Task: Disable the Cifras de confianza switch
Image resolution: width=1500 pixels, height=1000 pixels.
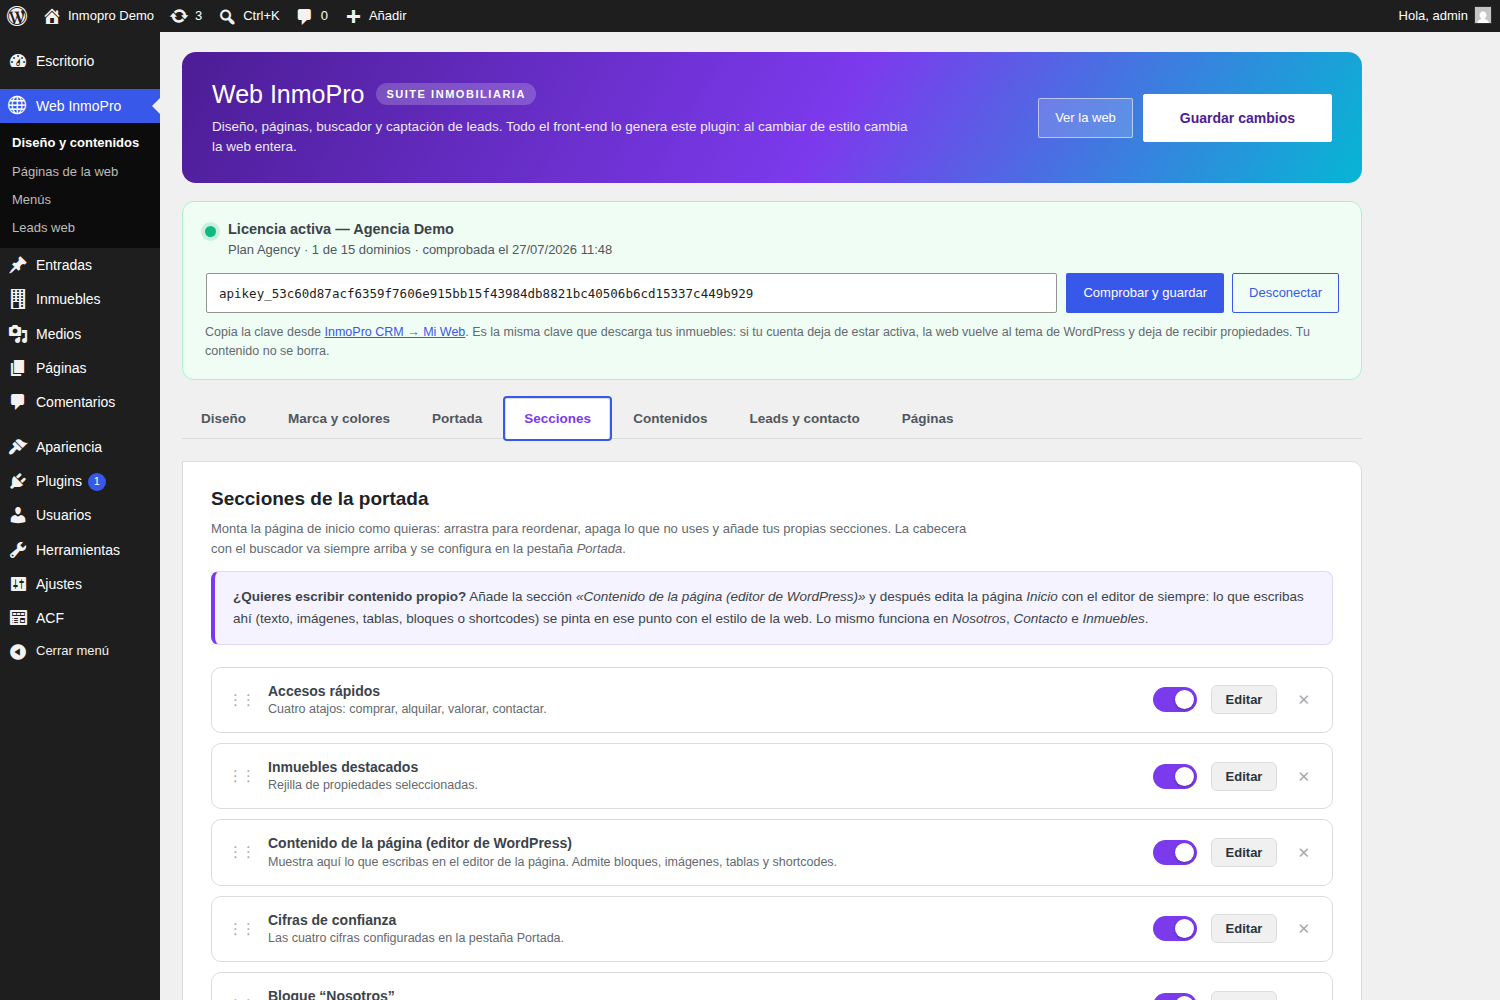Action: coord(1175,929)
